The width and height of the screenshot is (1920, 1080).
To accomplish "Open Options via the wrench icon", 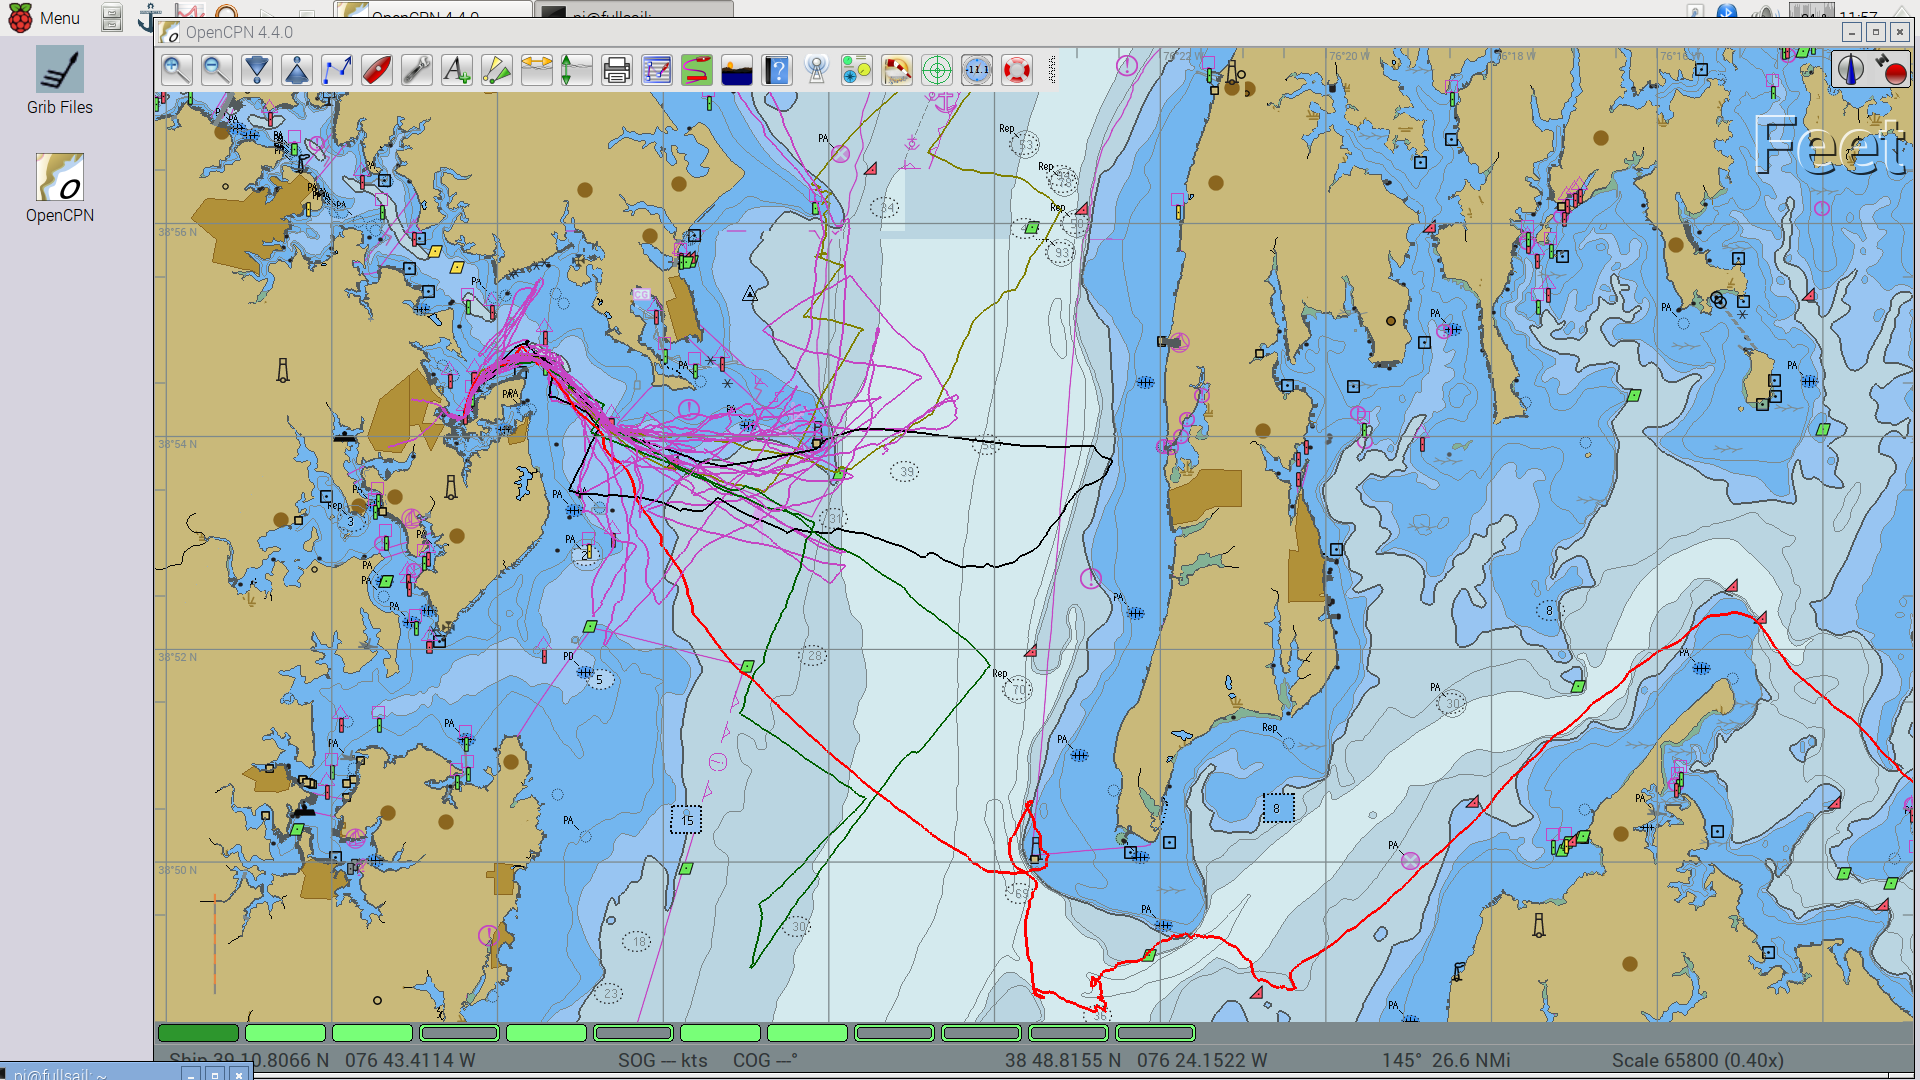I will tap(417, 70).
